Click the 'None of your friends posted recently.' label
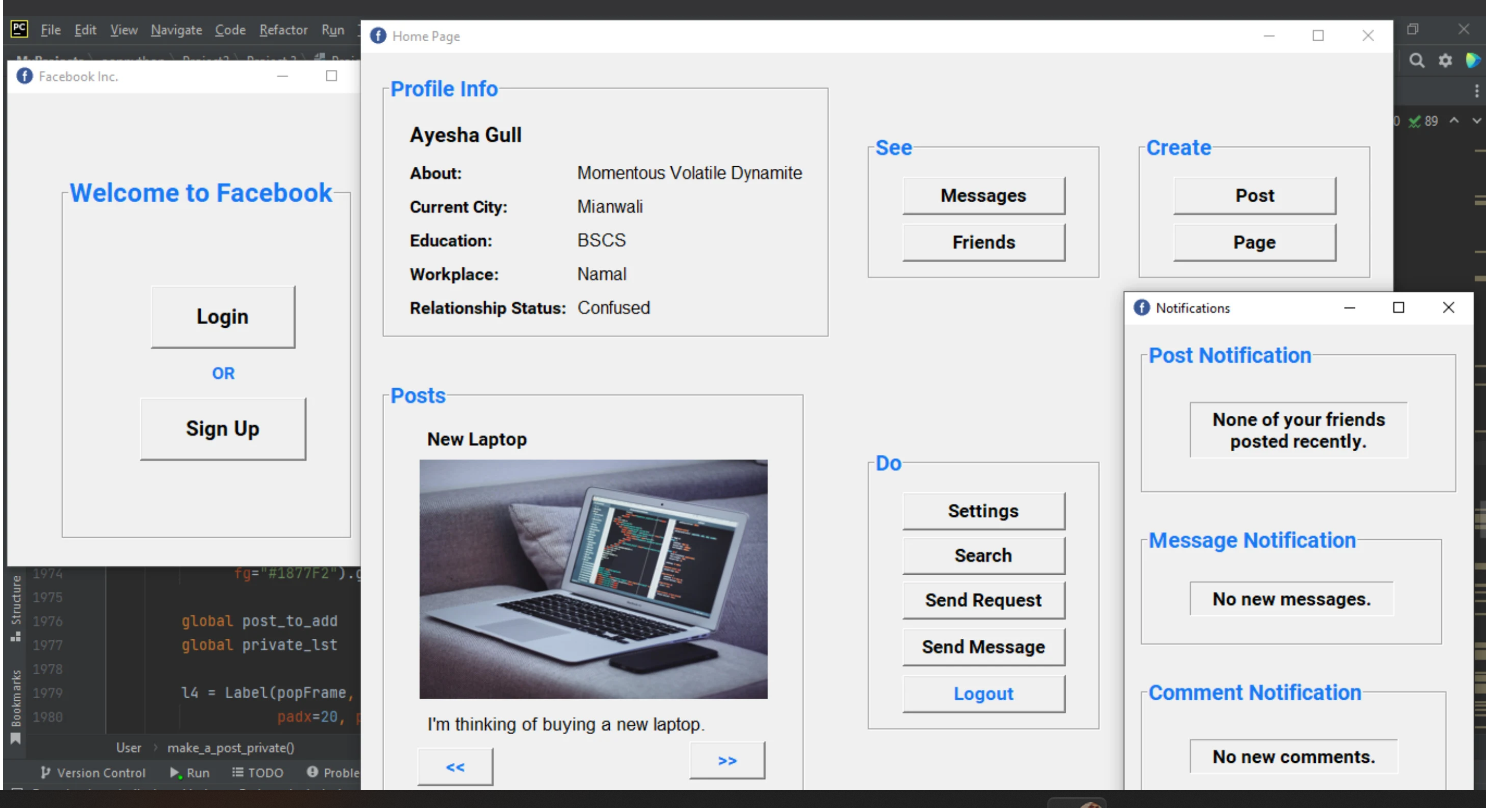The width and height of the screenshot is (1486, 808). [x=1299, y=430]
